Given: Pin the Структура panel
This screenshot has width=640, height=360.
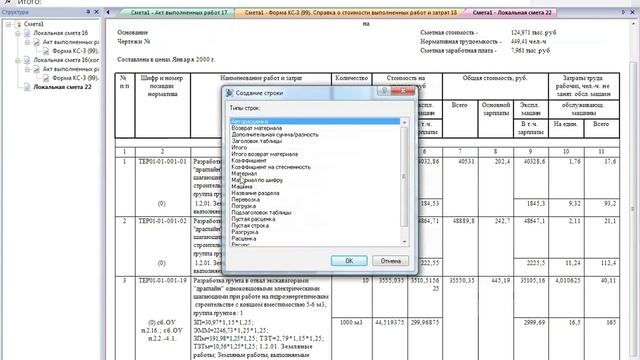Looking at the screenshot, I should pyautogui.click(x=88, y=12).
